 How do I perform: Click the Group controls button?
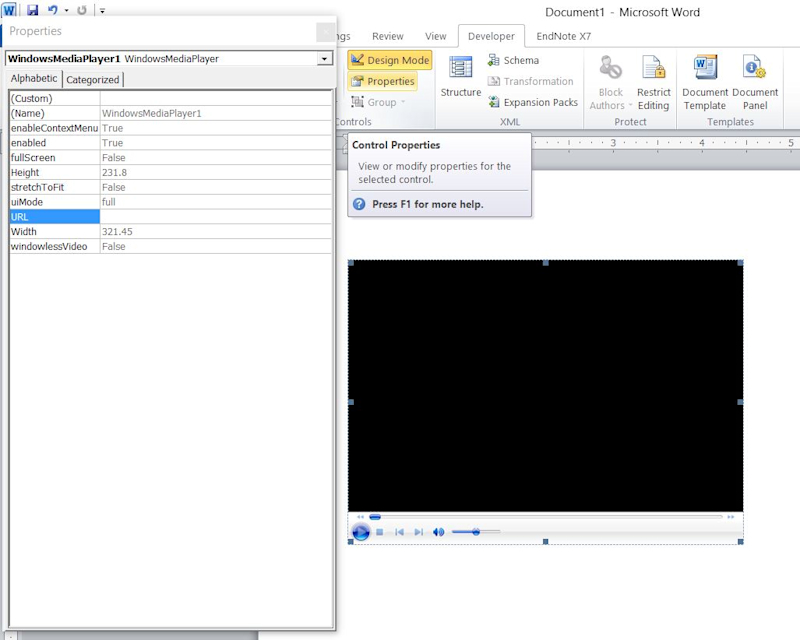coord(378,102)
